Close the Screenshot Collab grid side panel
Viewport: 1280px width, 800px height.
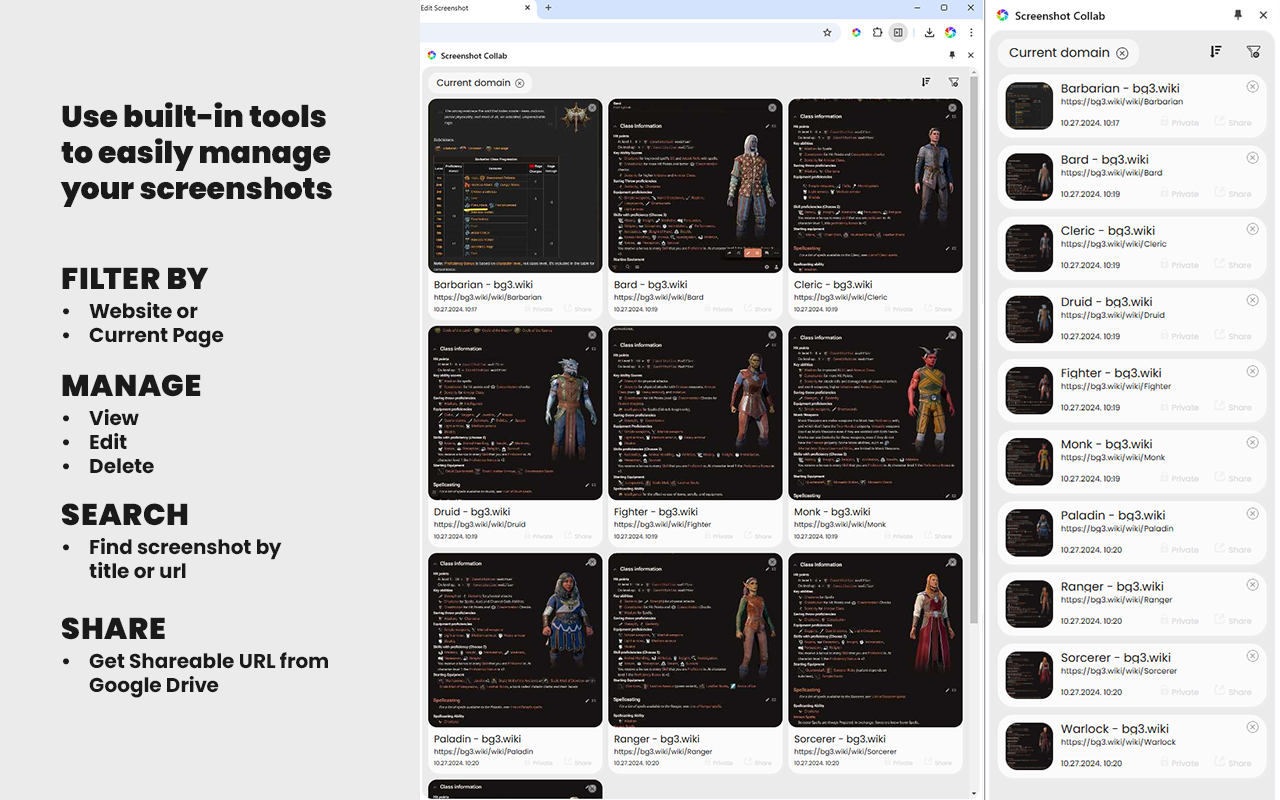970,55
